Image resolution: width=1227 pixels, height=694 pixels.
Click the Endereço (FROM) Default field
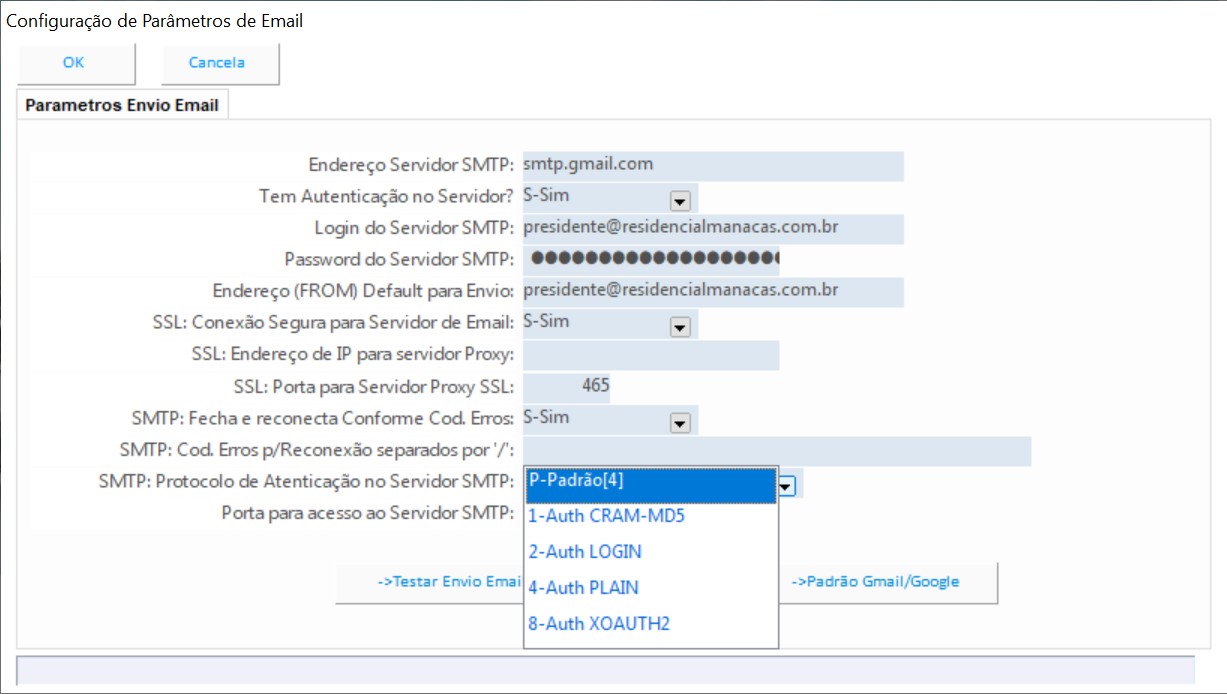point(712,291)
